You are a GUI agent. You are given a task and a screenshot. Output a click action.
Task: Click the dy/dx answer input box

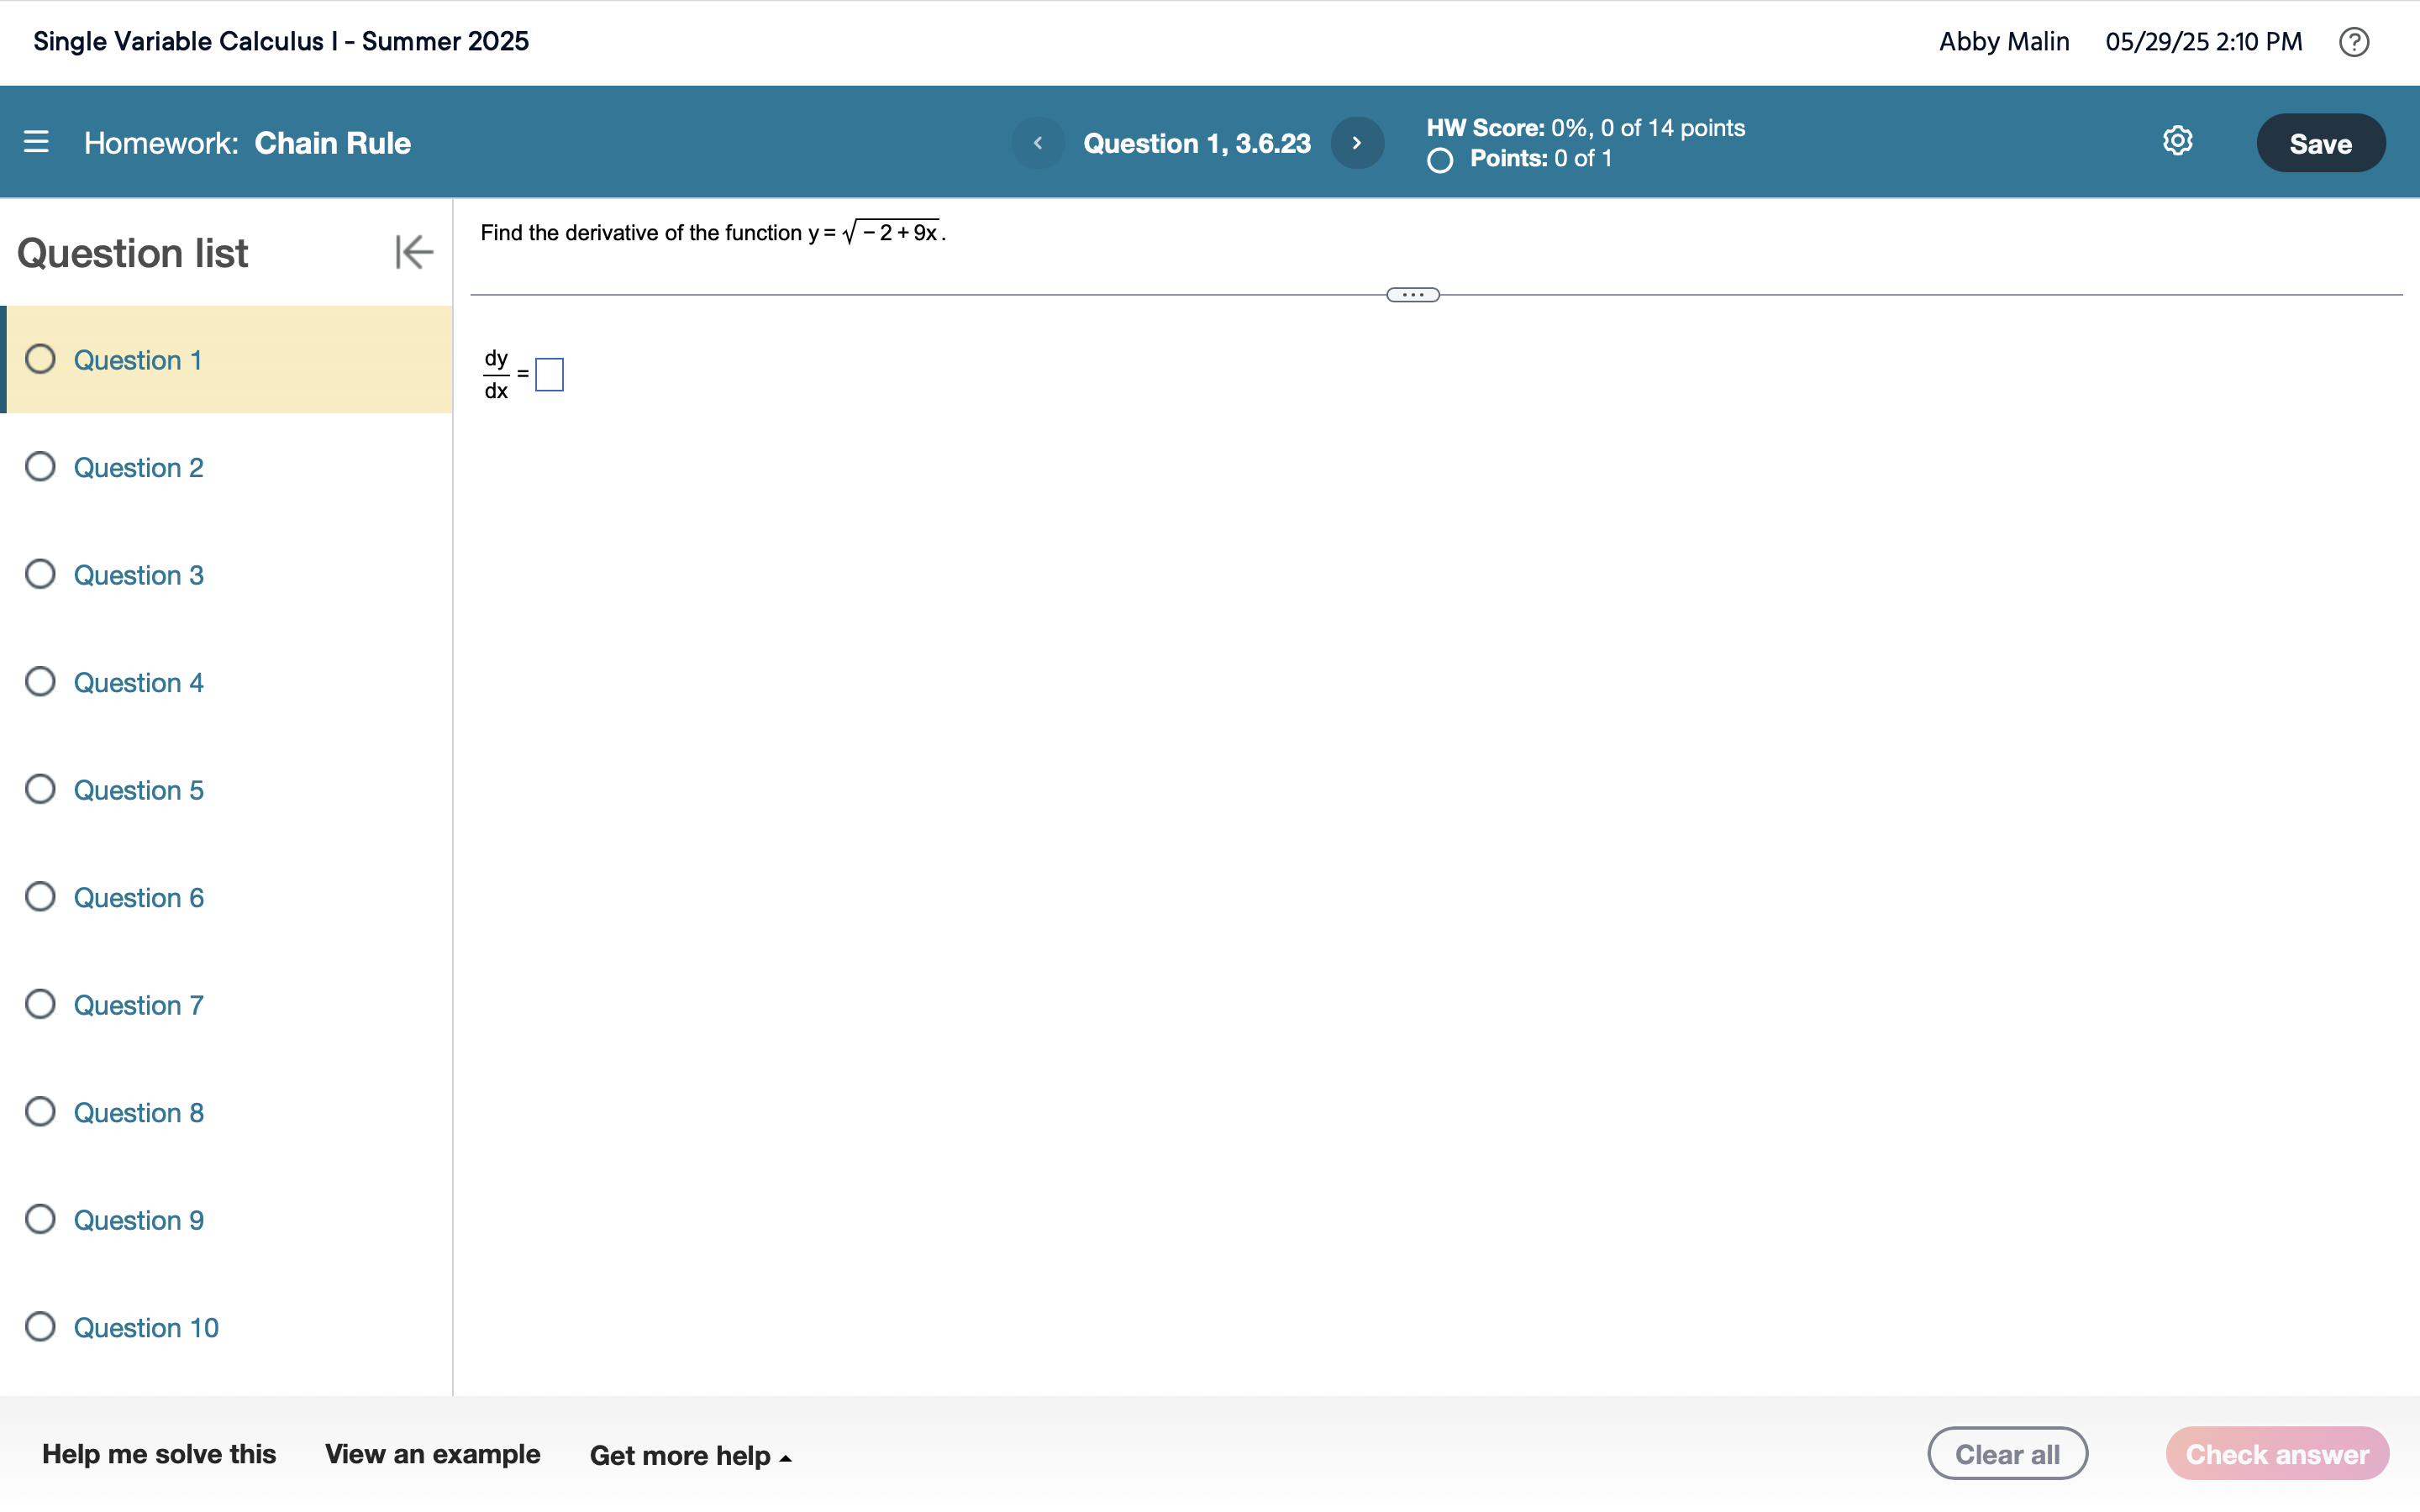point(549,375)
